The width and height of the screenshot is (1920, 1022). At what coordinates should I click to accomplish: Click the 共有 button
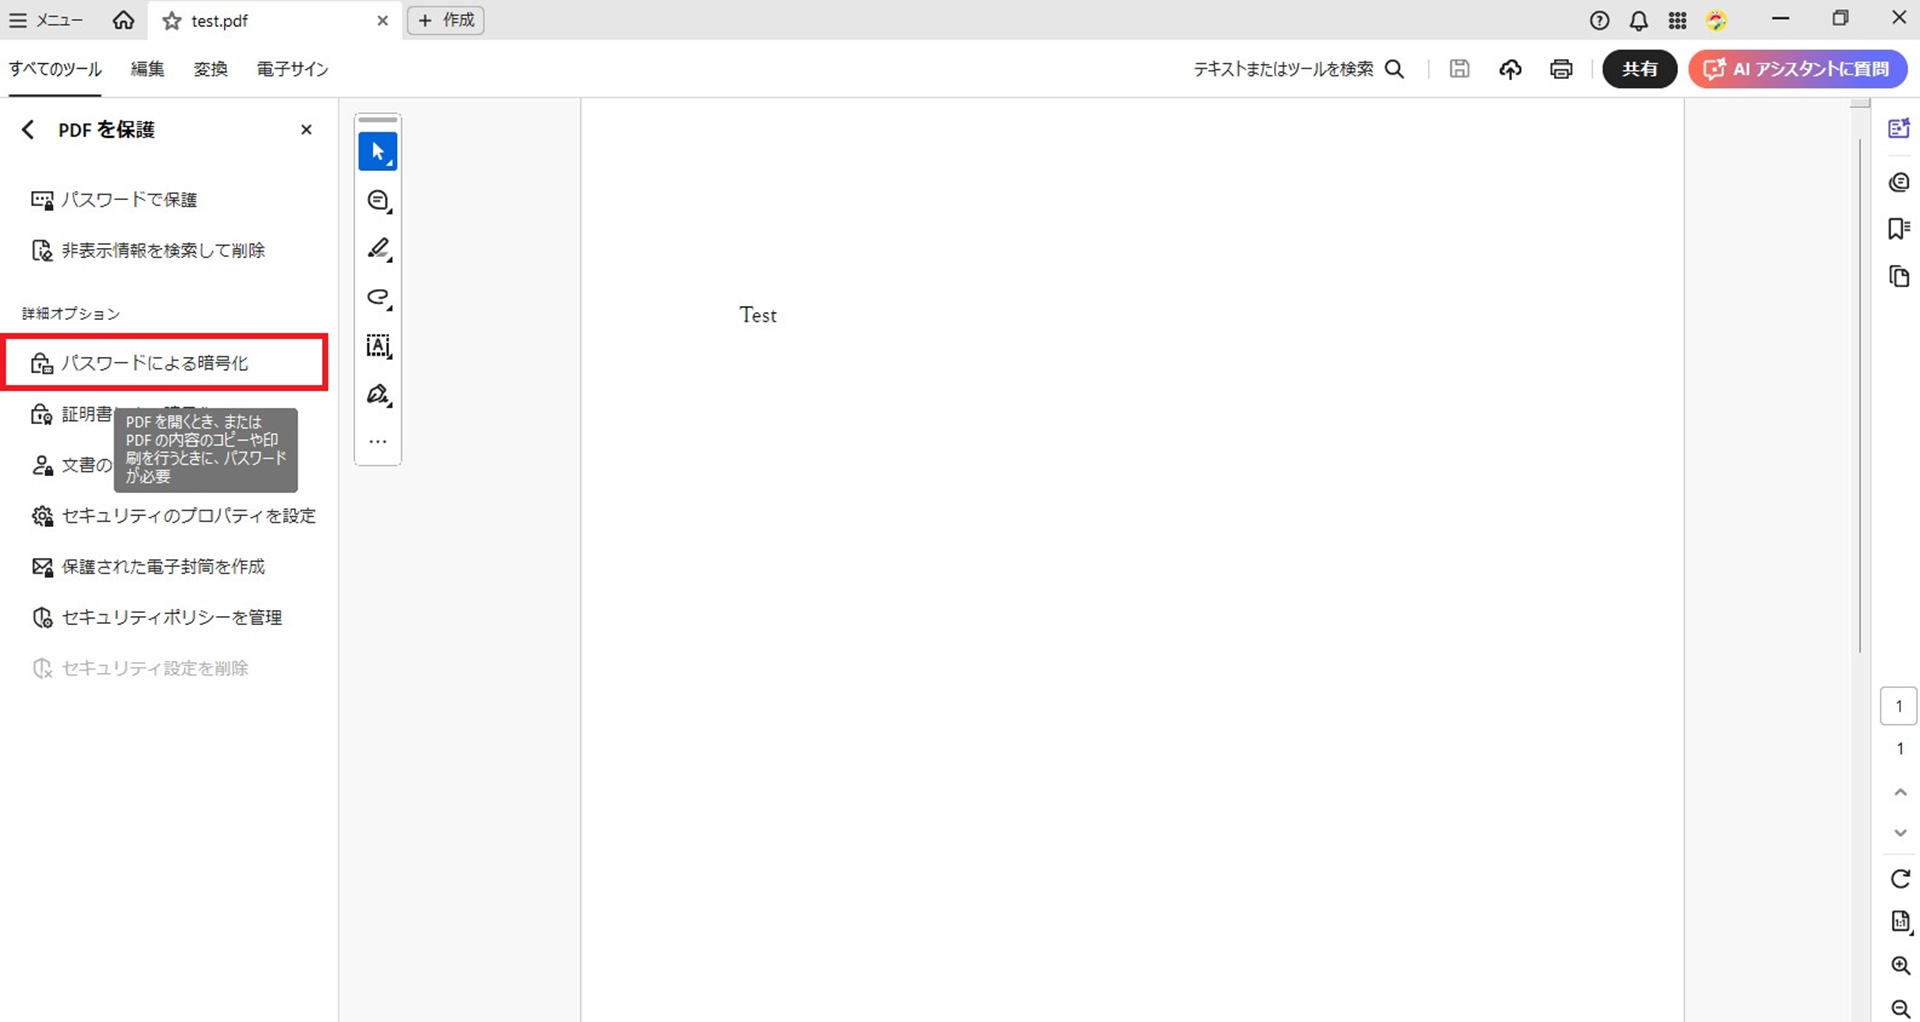[x=1639, y=69]
